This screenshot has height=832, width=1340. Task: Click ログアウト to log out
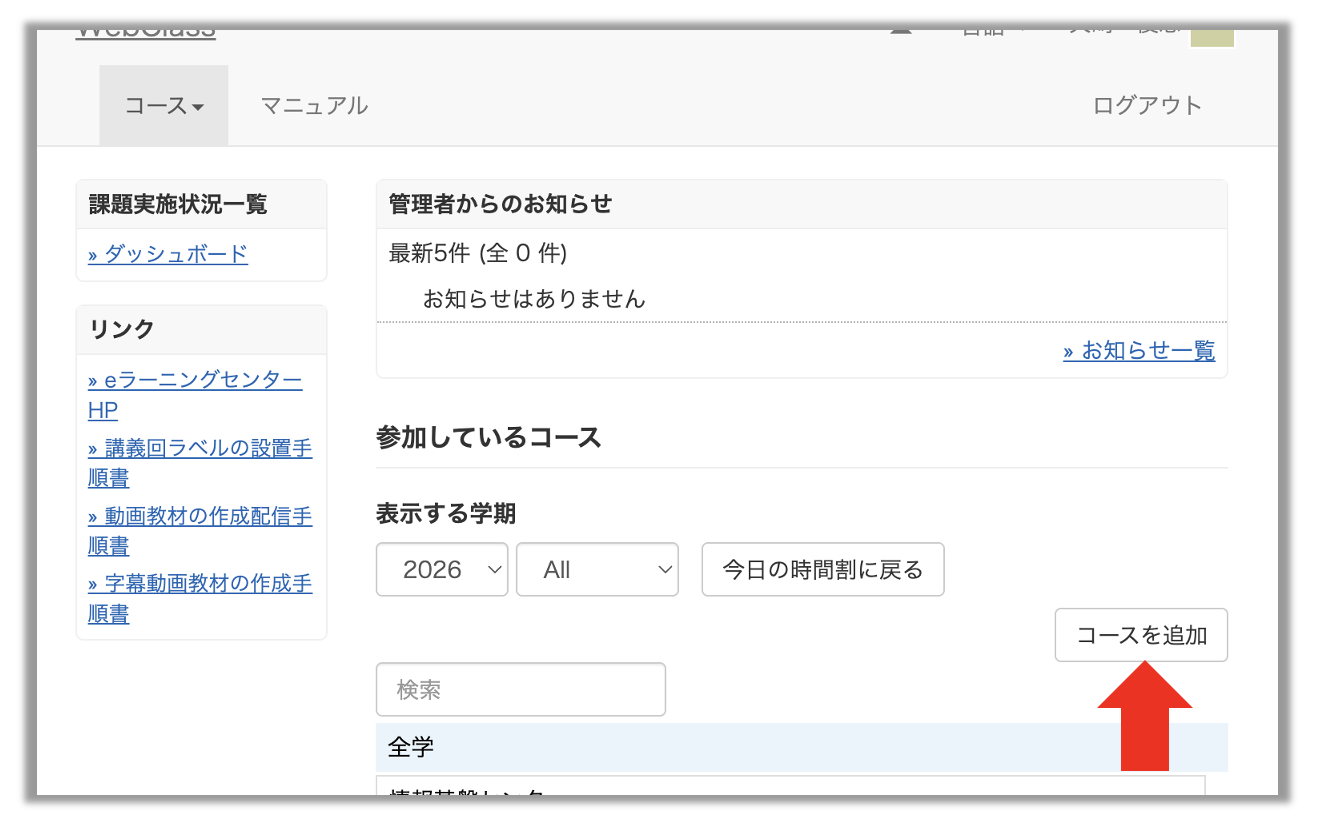coord(1147,105)
